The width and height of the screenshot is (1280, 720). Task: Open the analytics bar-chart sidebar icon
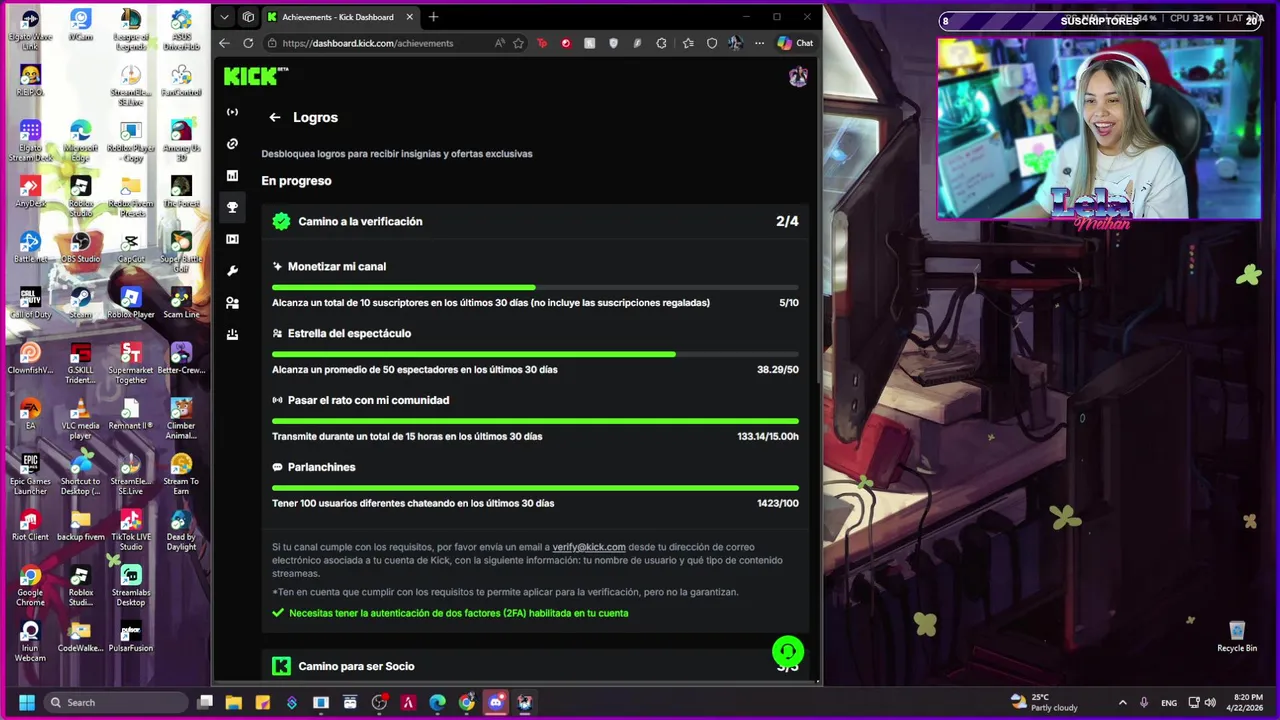232,176
